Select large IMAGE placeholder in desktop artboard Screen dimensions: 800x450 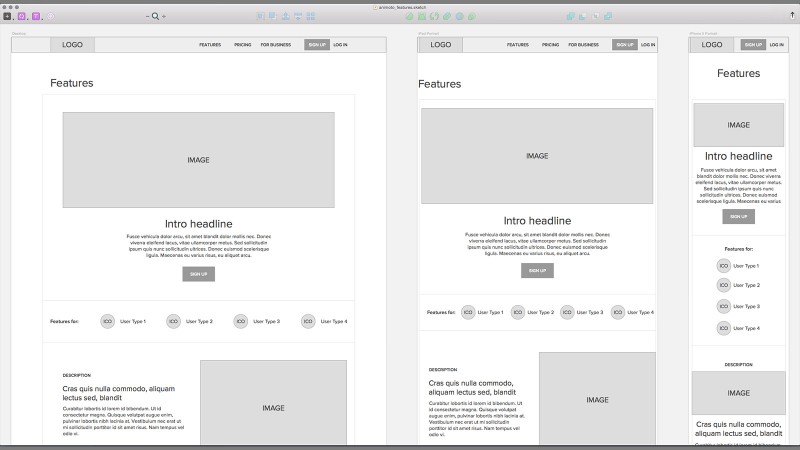click(198, 160)
